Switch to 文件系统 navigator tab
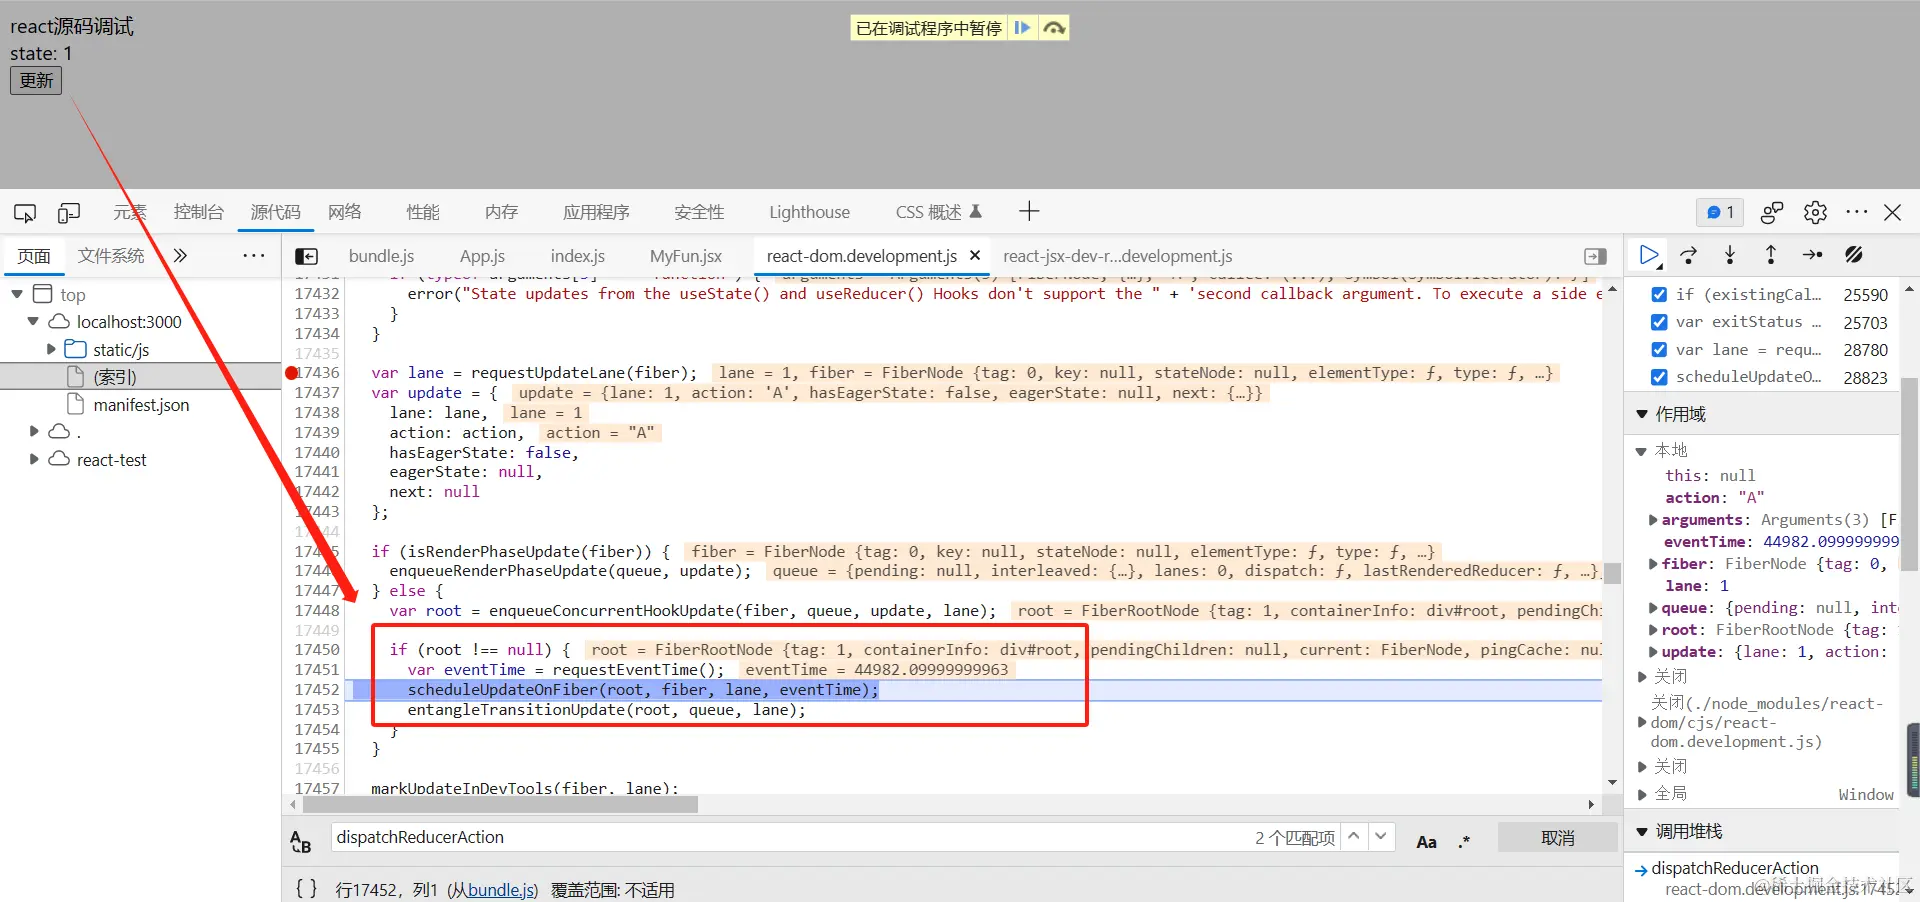This screenshot has height=902, width=1920. tap(111, 256)
